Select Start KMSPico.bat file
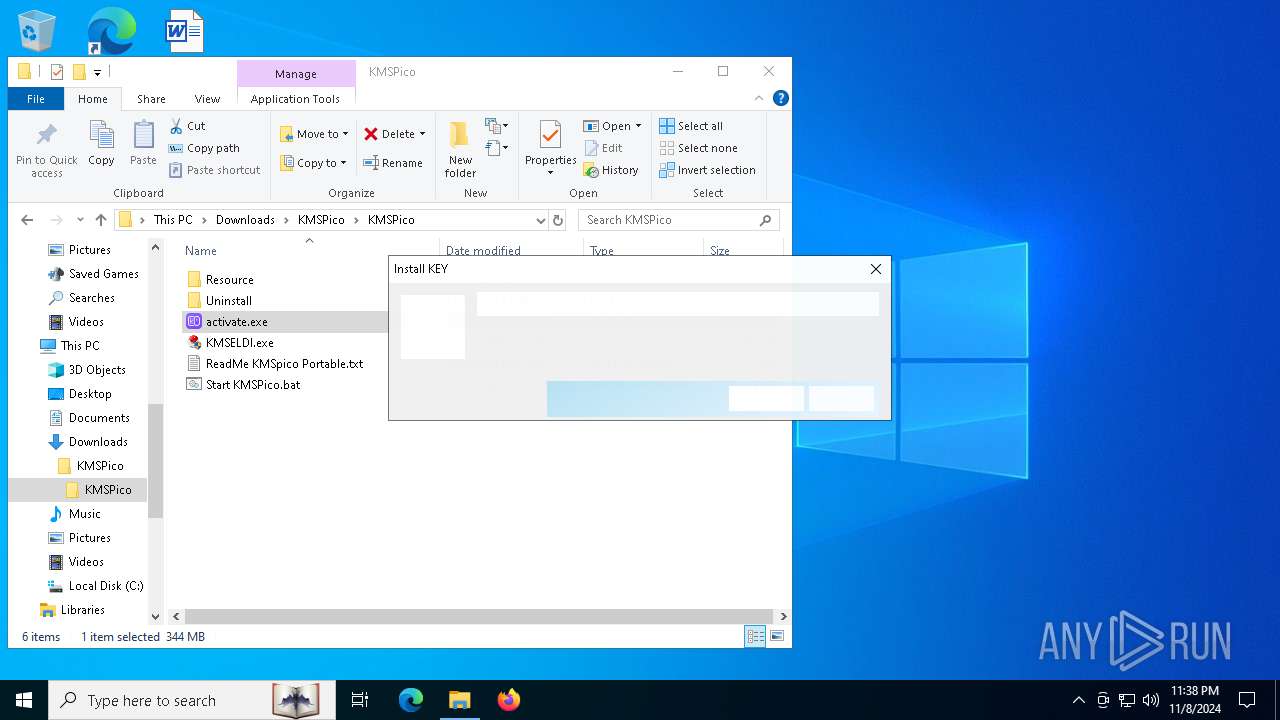 pos(243,385)
